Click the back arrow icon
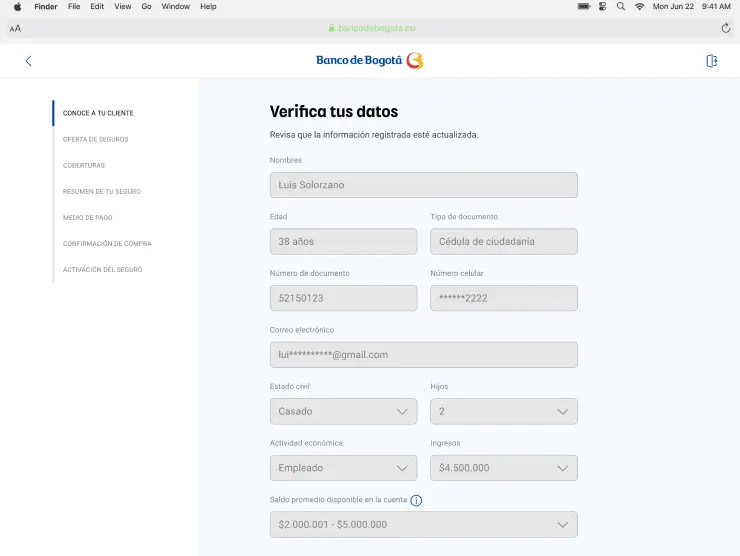 [28, 61]
